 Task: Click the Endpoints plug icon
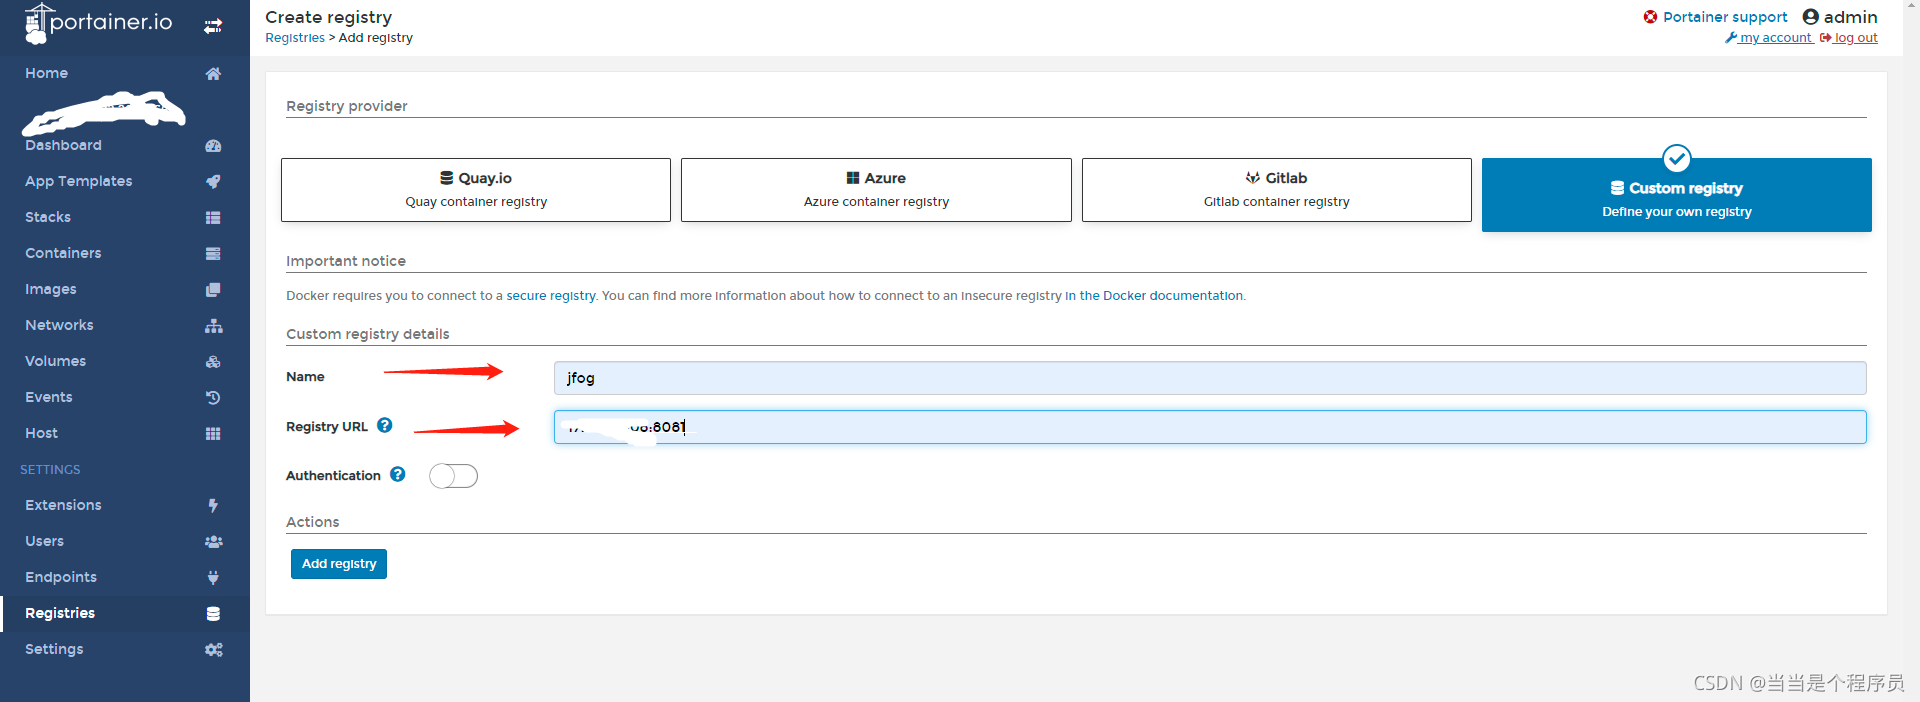(213, 577)
